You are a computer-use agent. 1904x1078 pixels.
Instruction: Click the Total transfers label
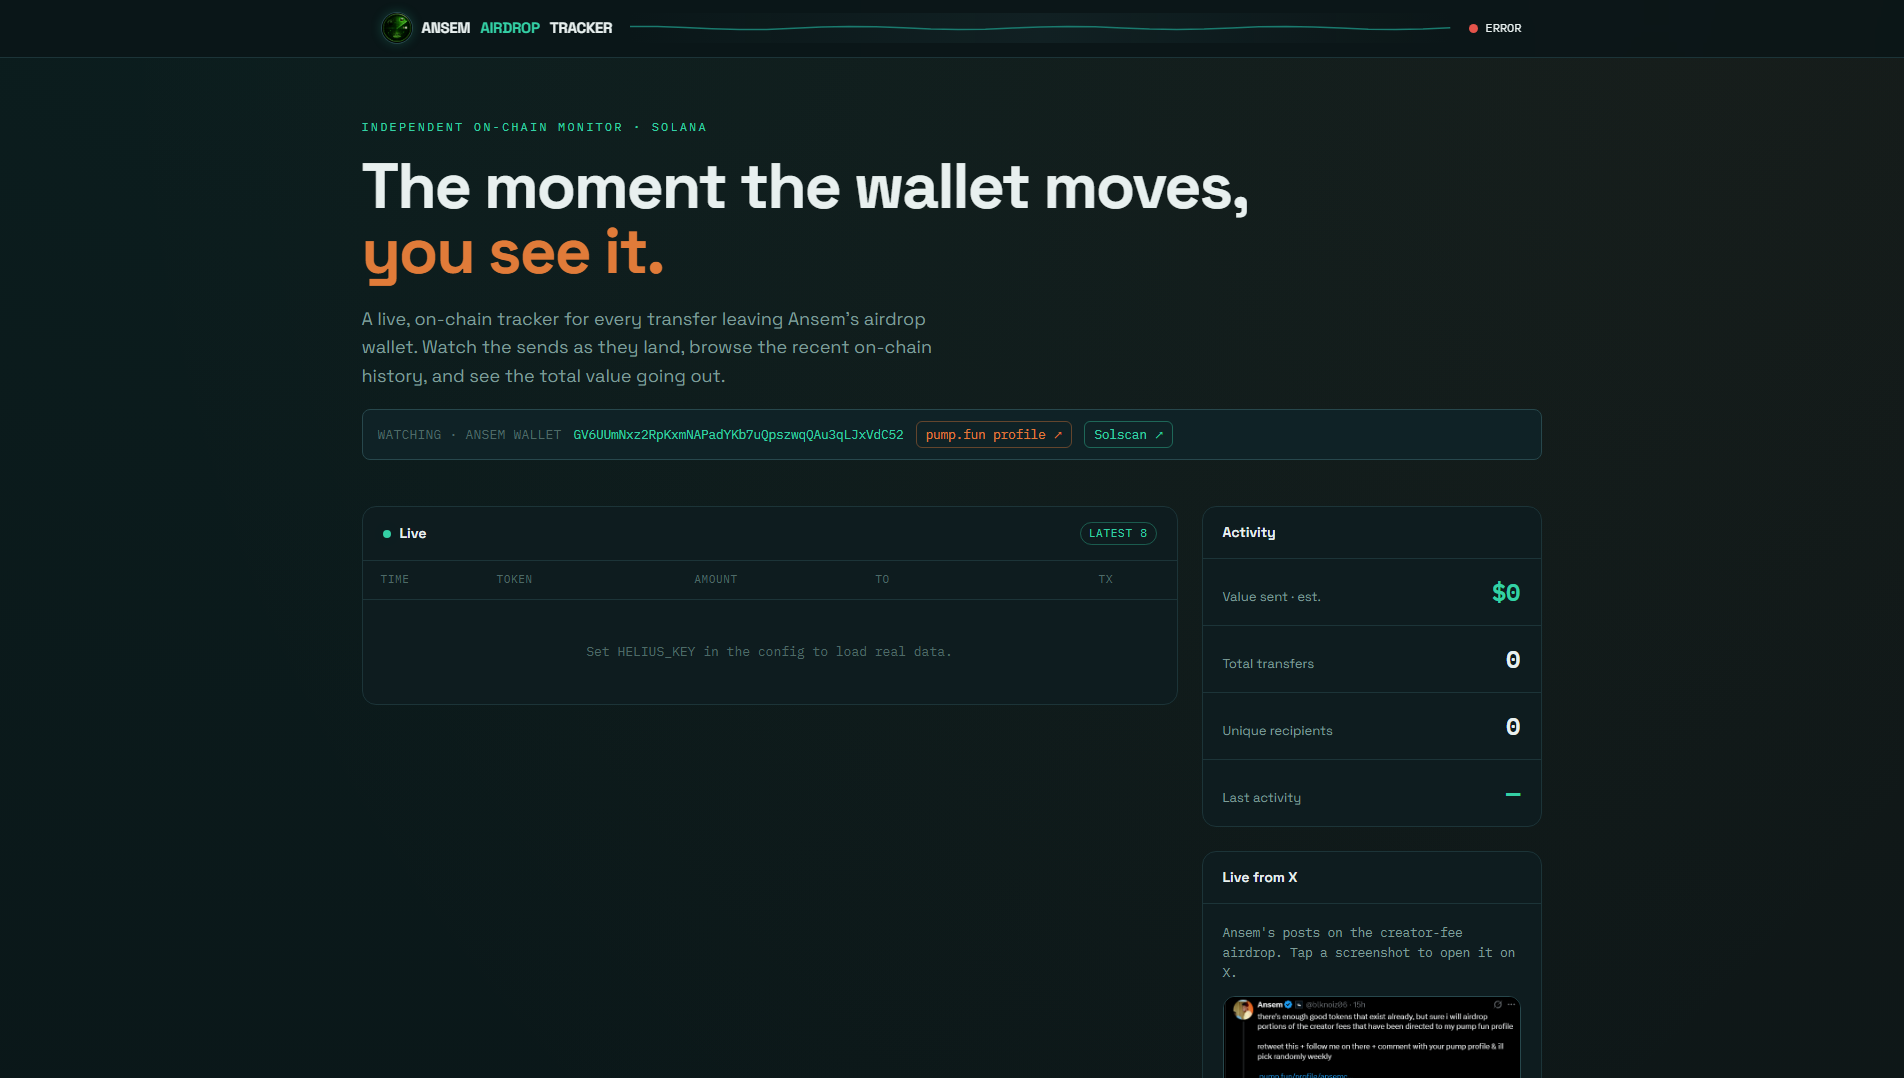pos(1268,664)
